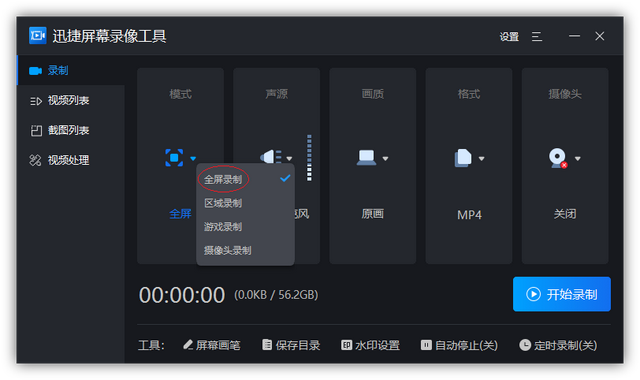This screenshot has height=380, width=640.
Task: Click the 截图列表 screenshot icon
Action: point(36,131)
